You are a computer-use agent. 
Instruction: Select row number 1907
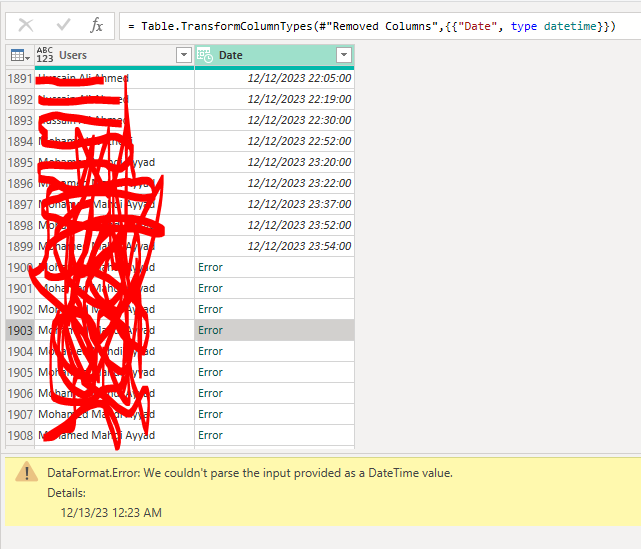pyautogui.click(x=20, y=415)
